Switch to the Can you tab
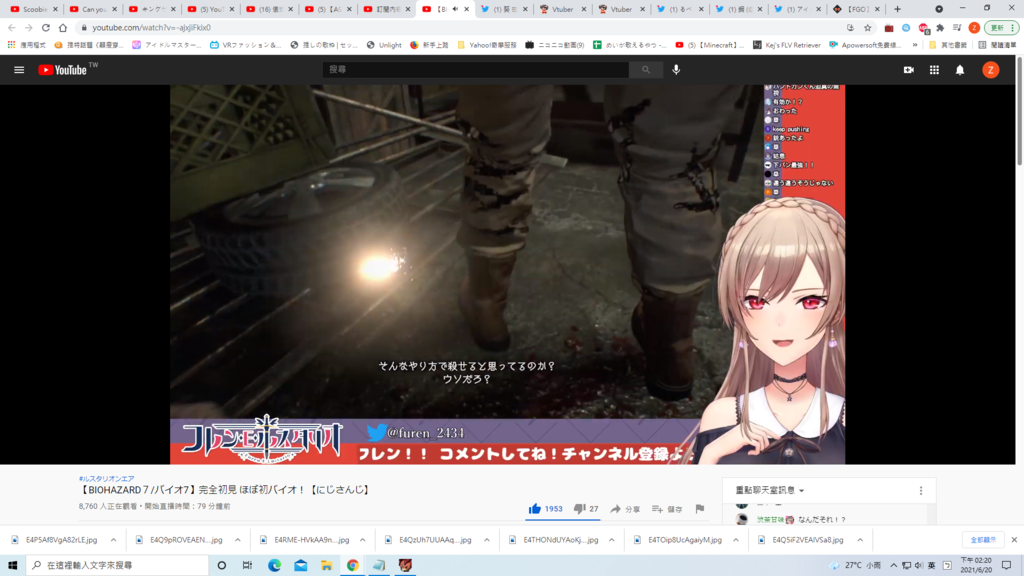Screen dimensions: 1024x576 (x=93, y=9)
